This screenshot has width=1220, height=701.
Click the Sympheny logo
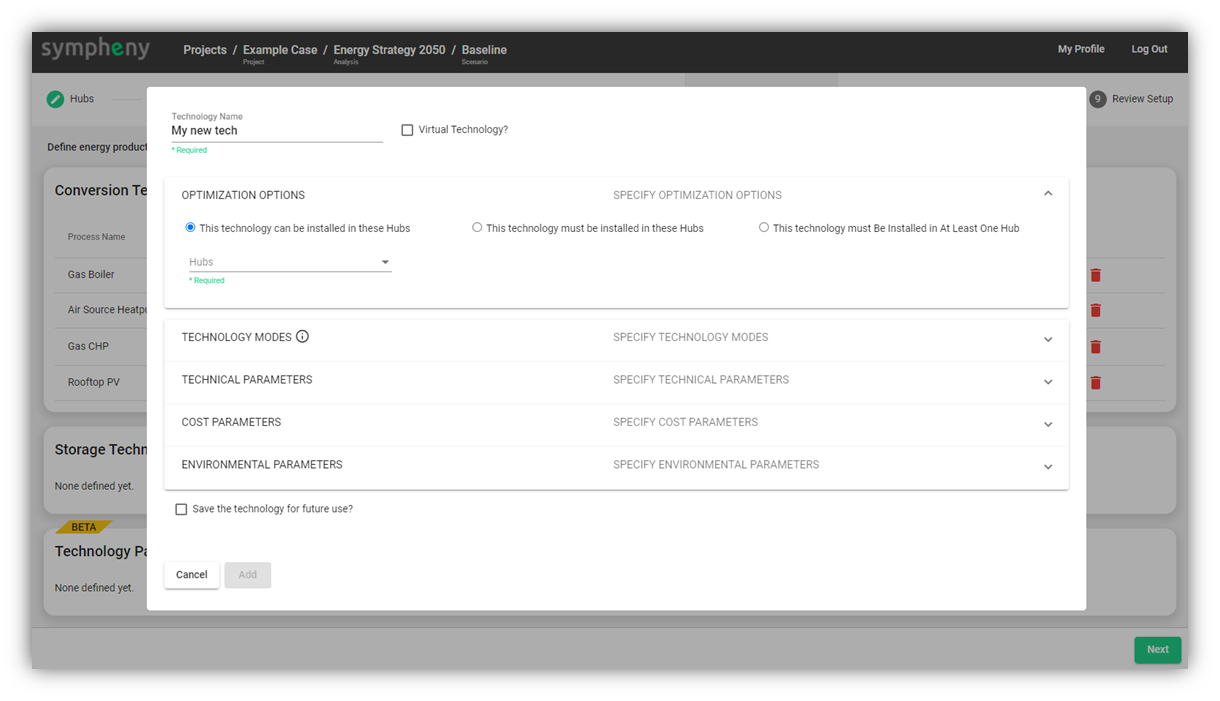point(95,49)
